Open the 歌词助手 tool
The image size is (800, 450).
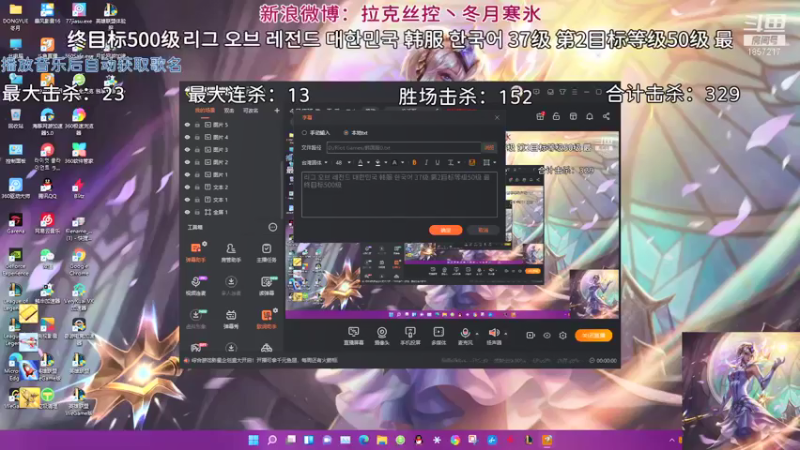(x=266, y=319)
